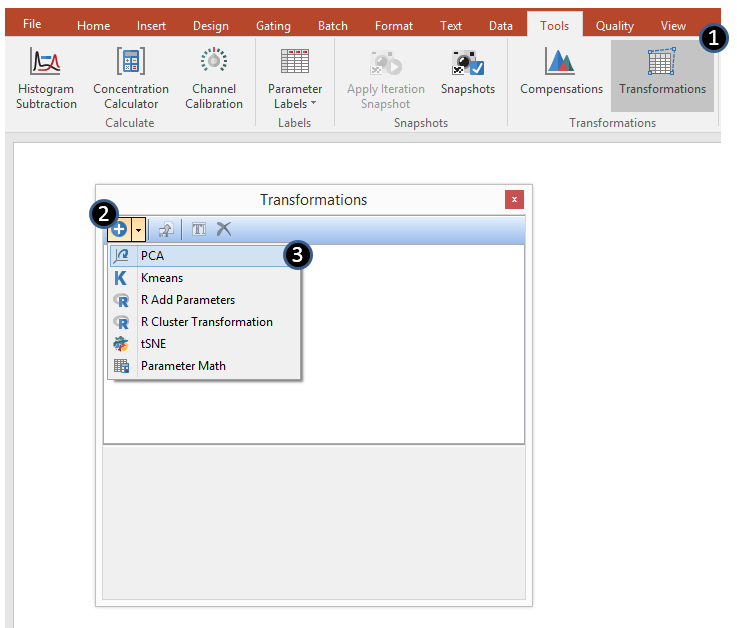The height and width of the screenshot is (628, 737).
Task: Open the dropdown arrow next to add button
Action: pyautogui.click(x=140, y=230)
